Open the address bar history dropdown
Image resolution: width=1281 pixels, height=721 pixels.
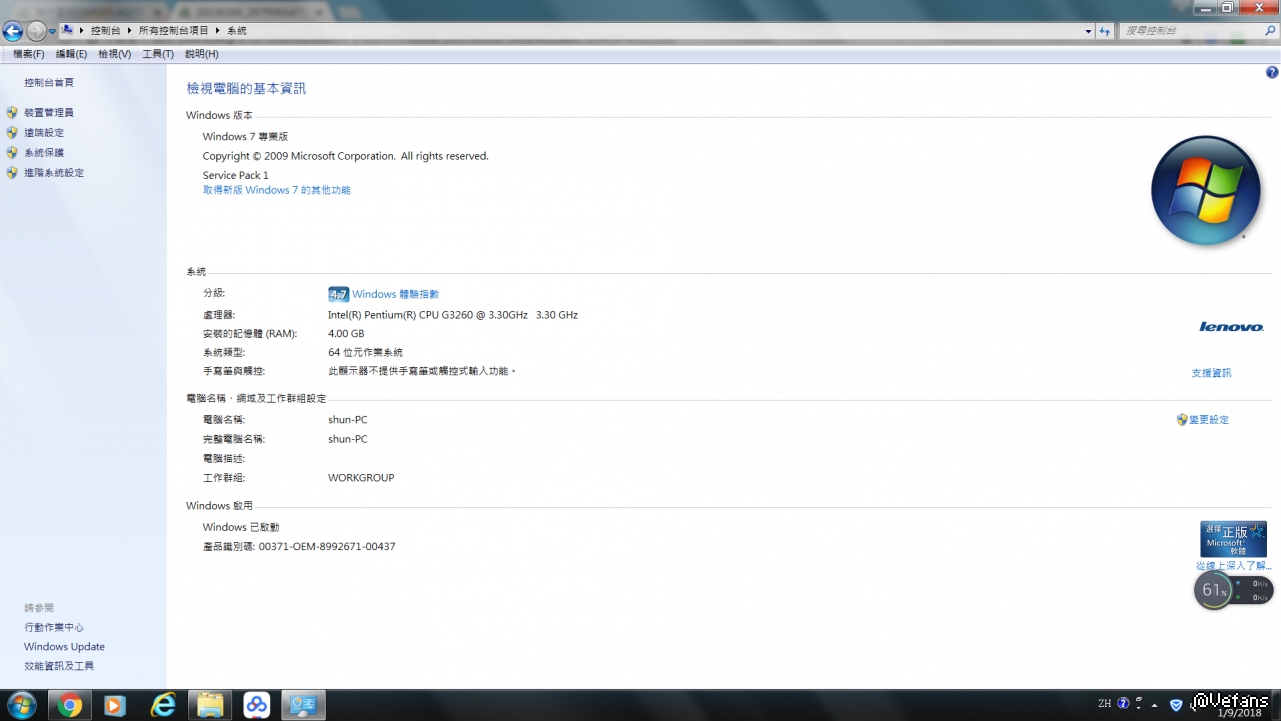[1089, 31]
